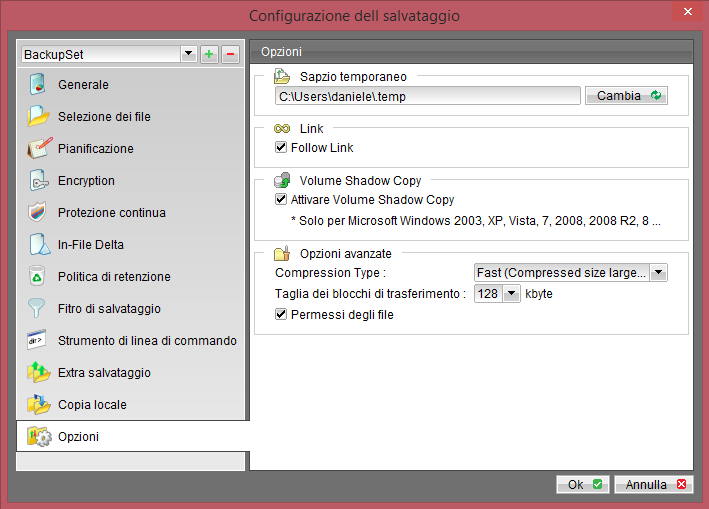Open the Compression Type dropdown
Image resolution: width=709 pixels, height=509 pixels.
pos(658,273)
